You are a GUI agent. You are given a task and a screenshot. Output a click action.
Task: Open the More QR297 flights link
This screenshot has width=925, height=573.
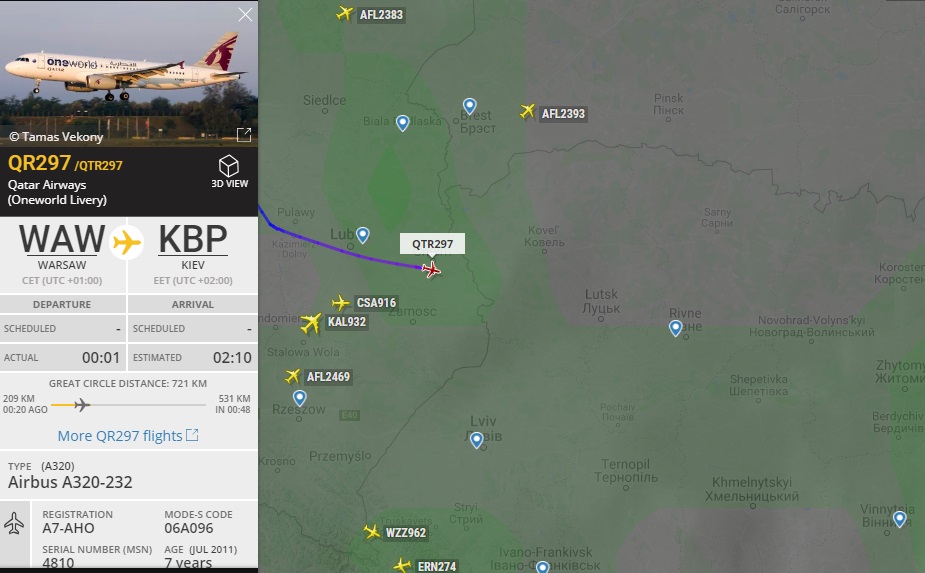[x=128, y=436]
